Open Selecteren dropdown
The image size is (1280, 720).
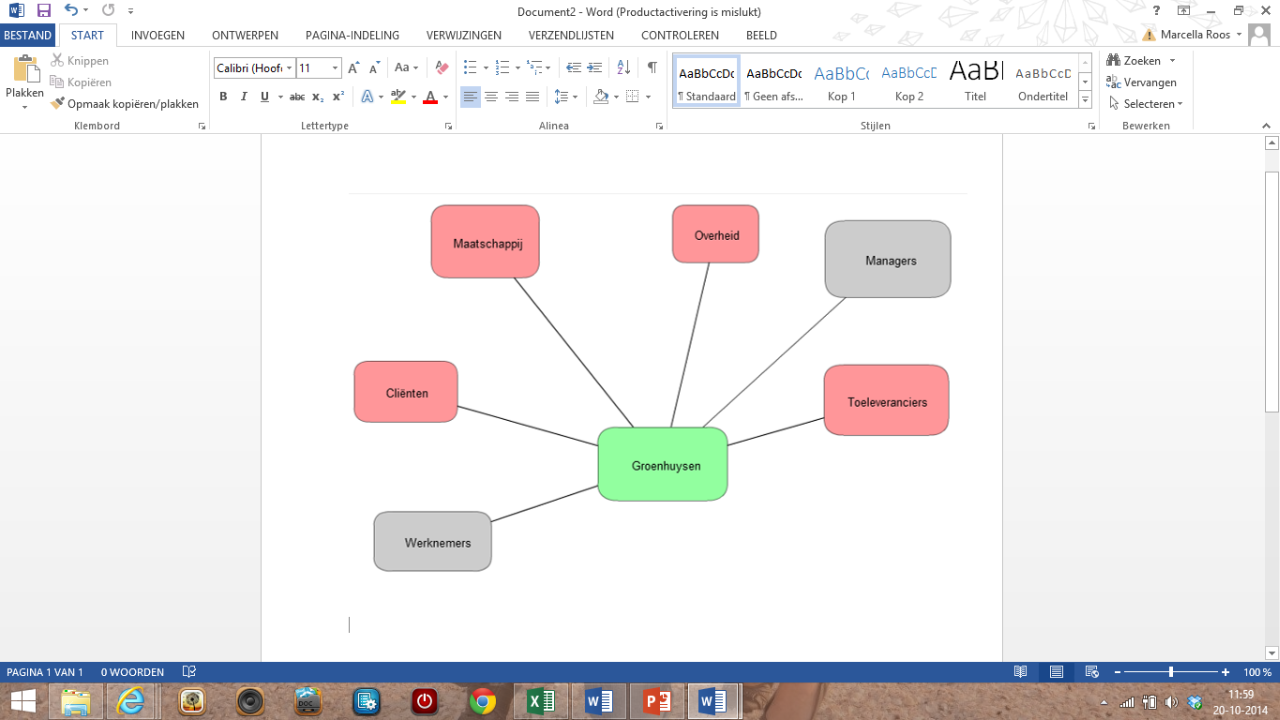(x=1146, y=103)
